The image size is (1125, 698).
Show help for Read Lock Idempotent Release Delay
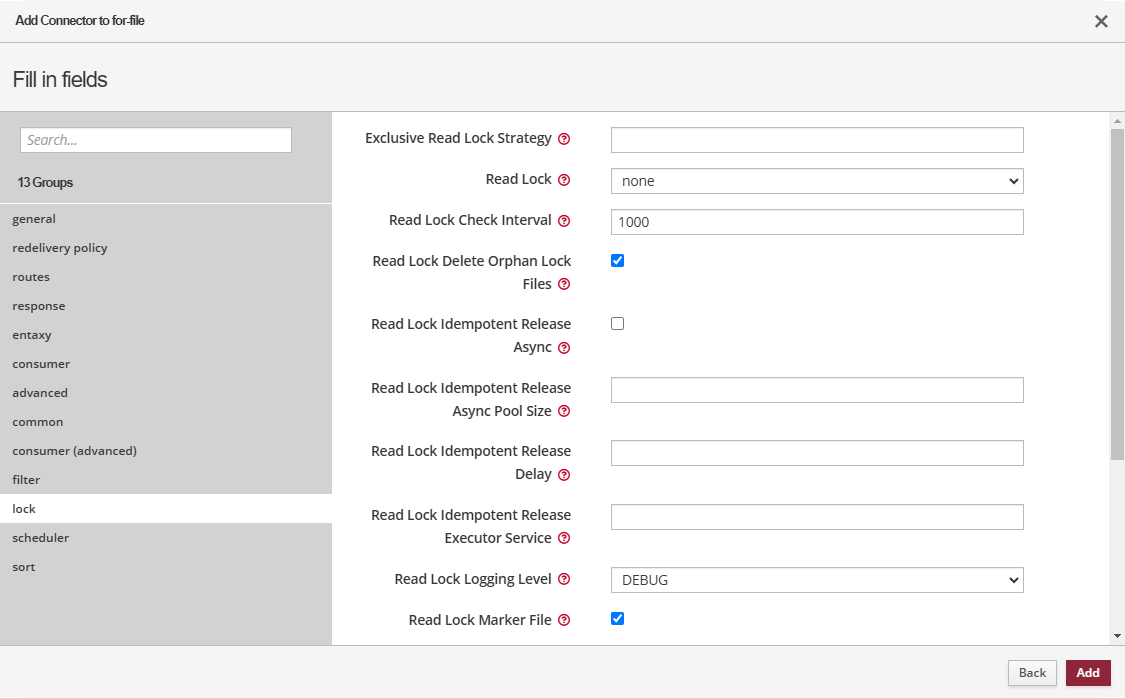tap(564, 475)
